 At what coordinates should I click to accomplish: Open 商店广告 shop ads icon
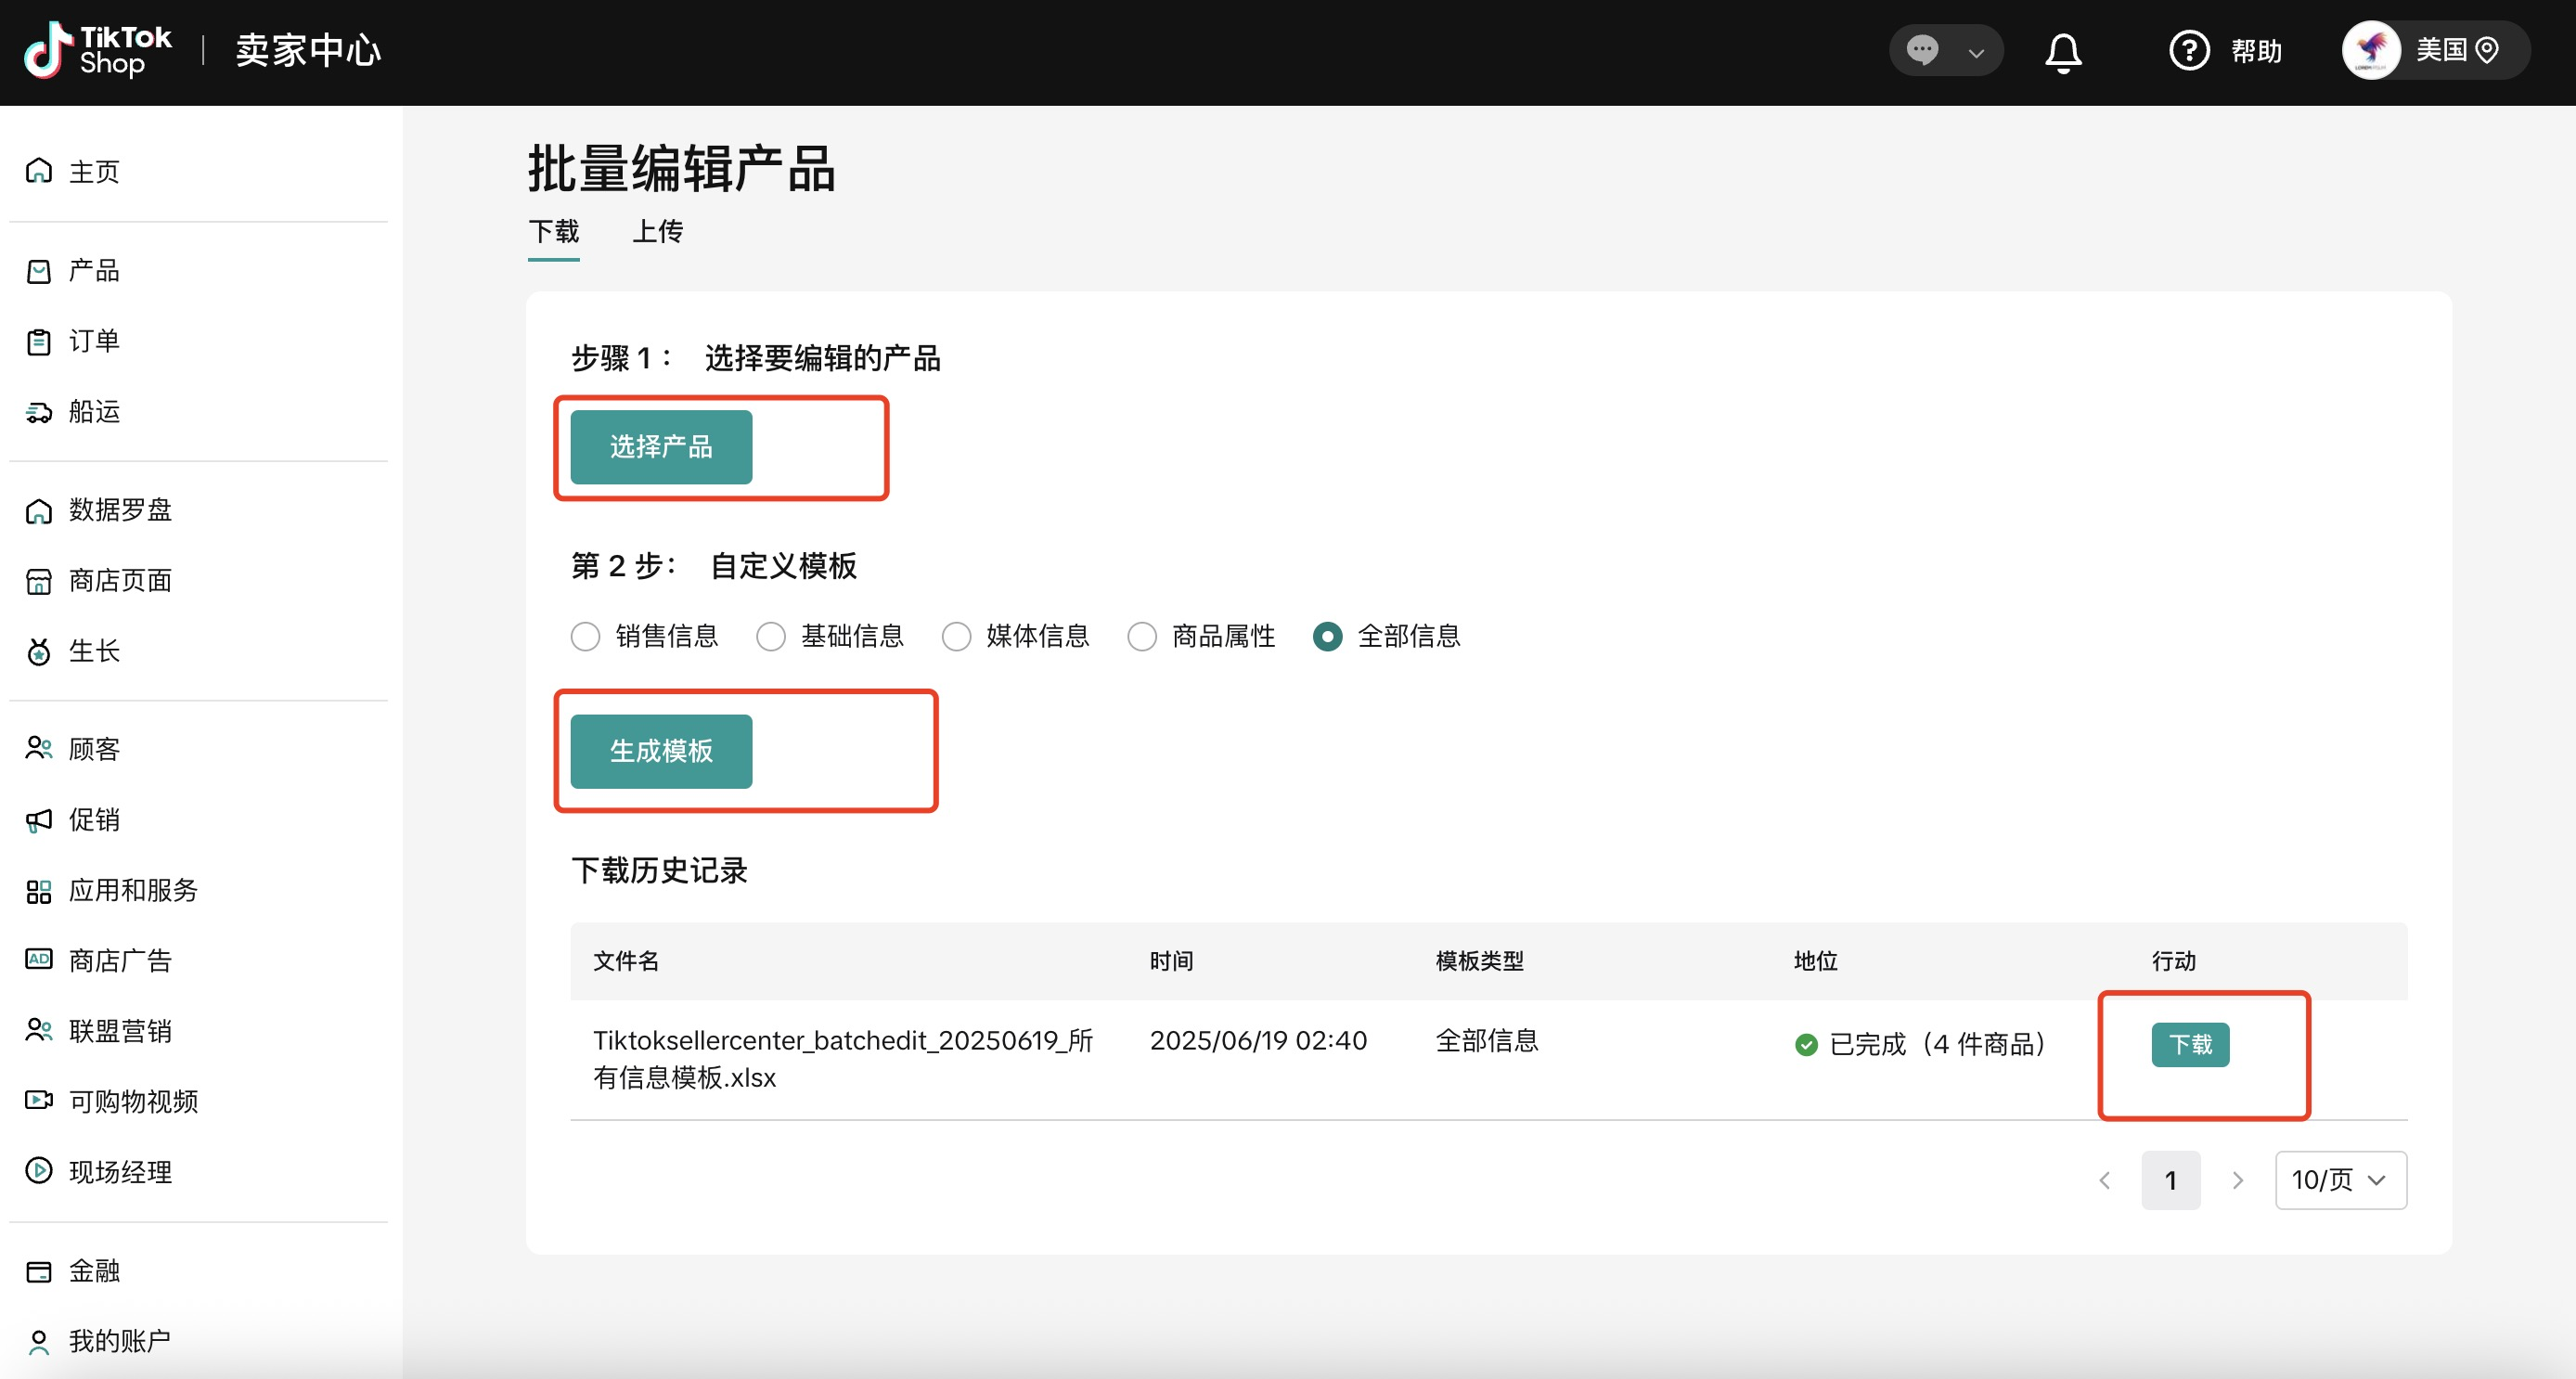pos(39,960)
